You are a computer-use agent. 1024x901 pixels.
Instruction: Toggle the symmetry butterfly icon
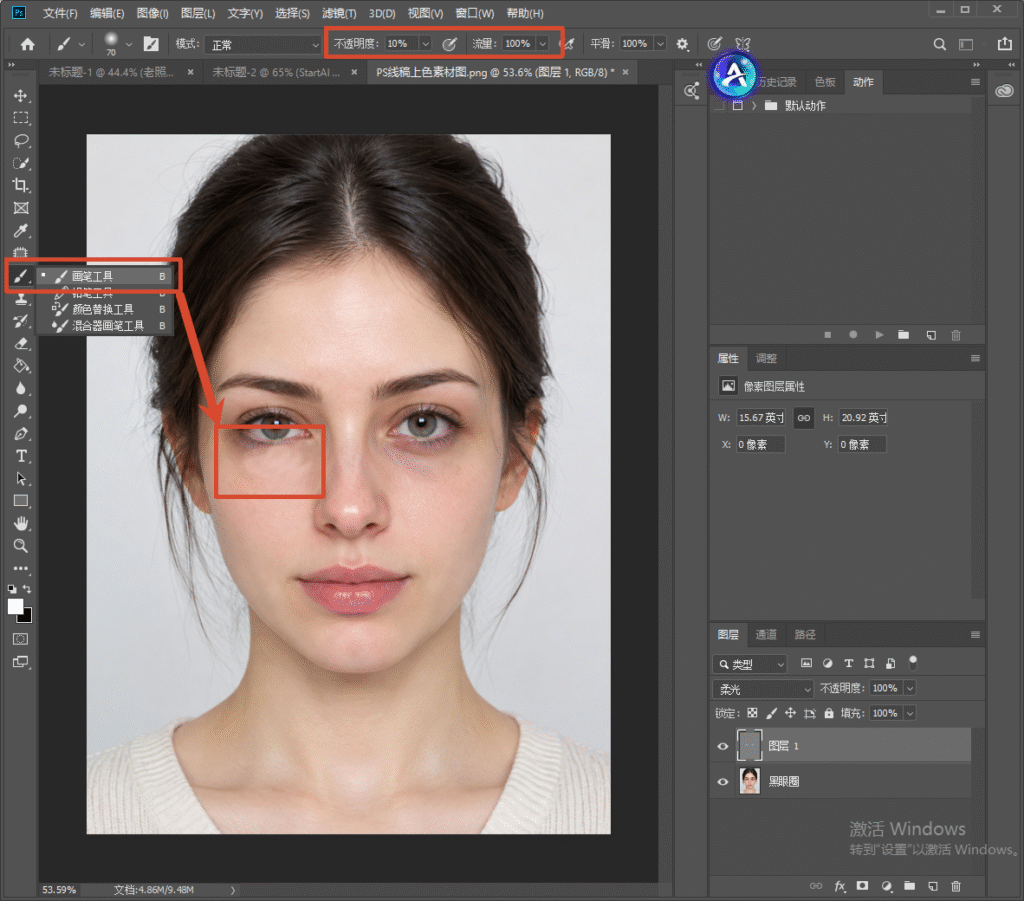(x=743, y=44)
